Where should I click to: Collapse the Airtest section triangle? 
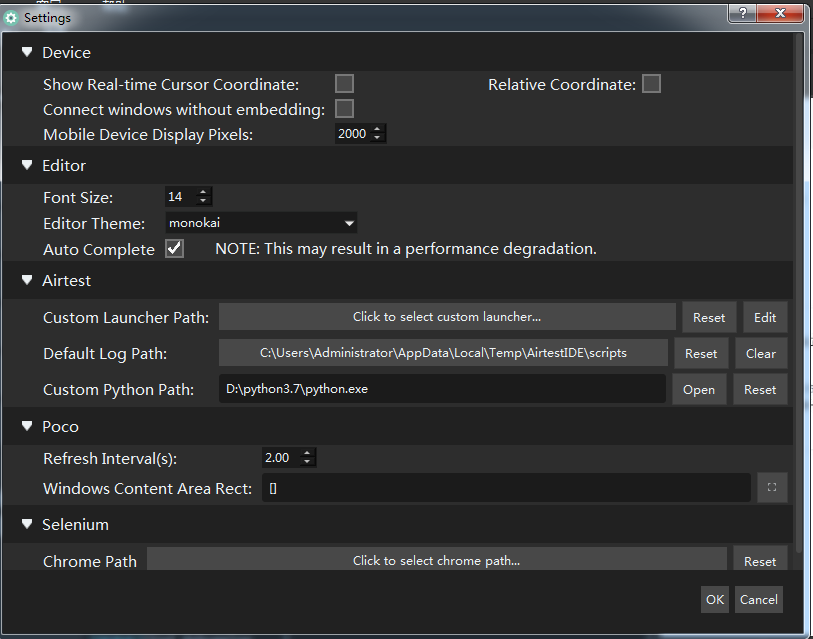(x=27, y=280)
